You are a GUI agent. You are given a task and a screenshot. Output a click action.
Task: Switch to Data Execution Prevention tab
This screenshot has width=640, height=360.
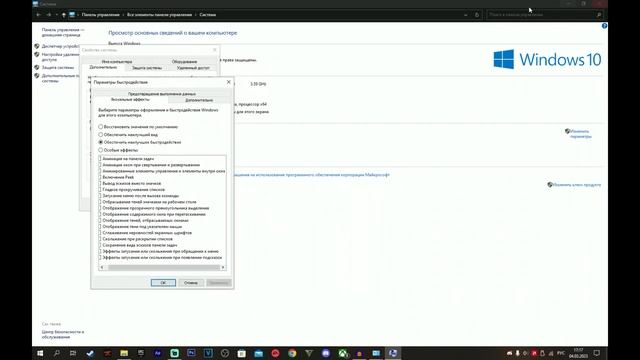pyautogui.click(x=162, y=94)
